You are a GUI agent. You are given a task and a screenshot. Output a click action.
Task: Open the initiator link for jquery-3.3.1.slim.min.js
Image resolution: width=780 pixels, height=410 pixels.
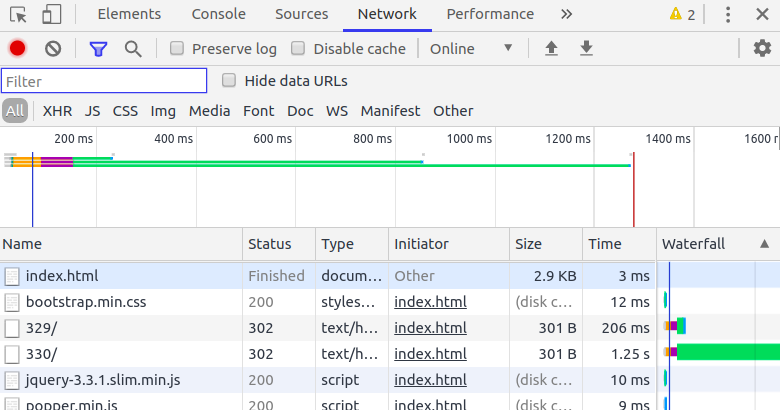430,380
